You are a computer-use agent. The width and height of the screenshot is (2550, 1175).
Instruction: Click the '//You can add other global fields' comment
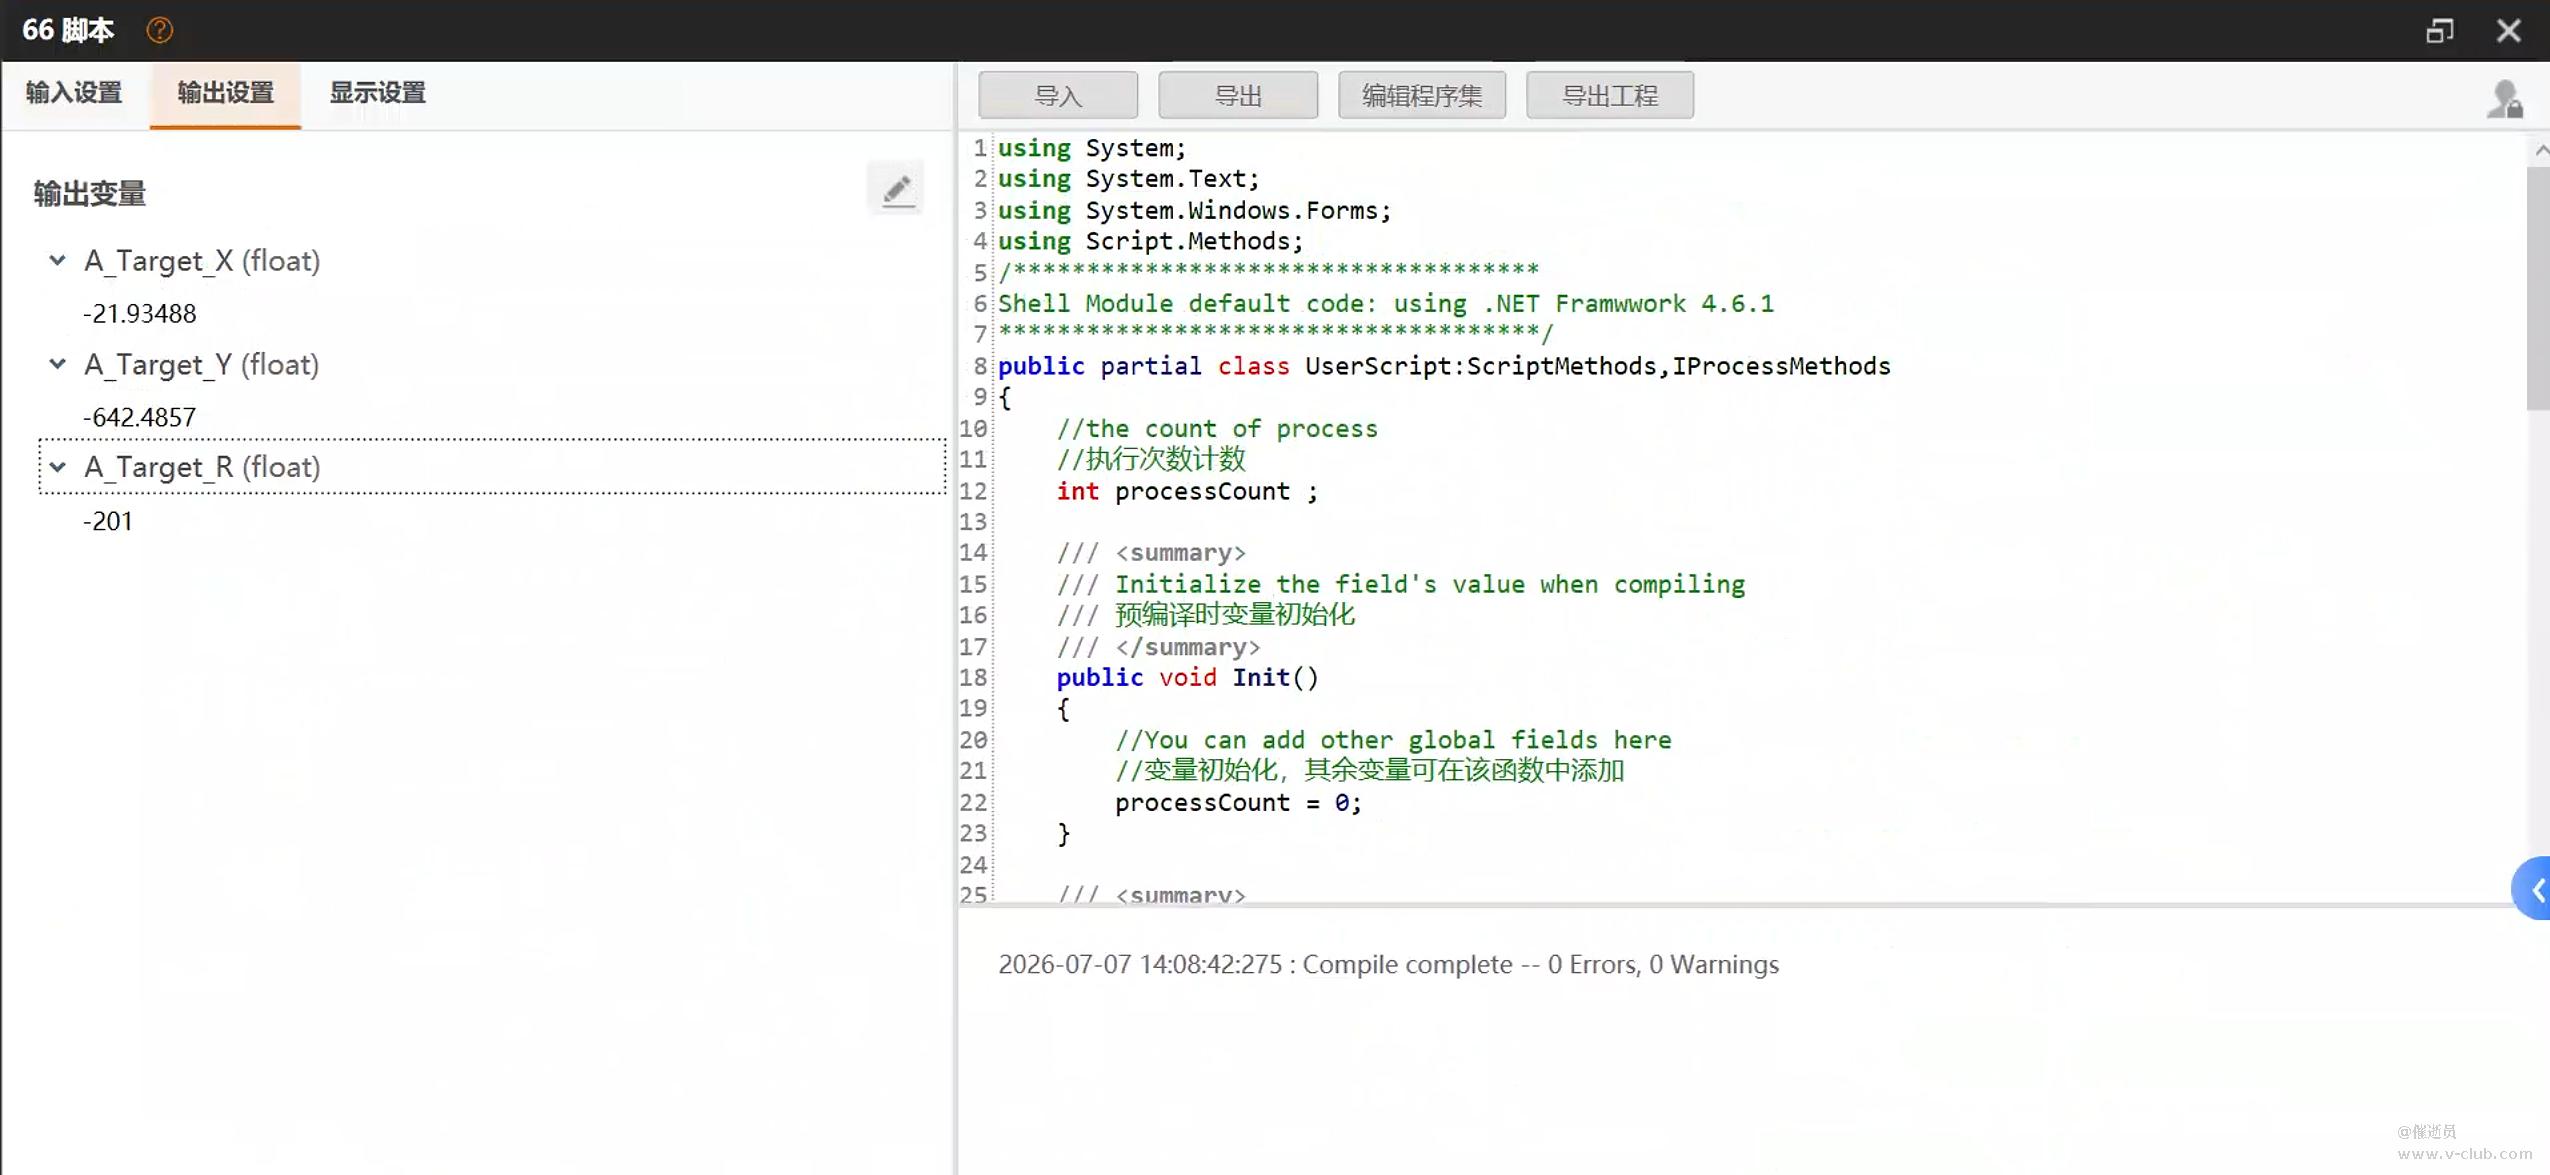point(1393,740)
